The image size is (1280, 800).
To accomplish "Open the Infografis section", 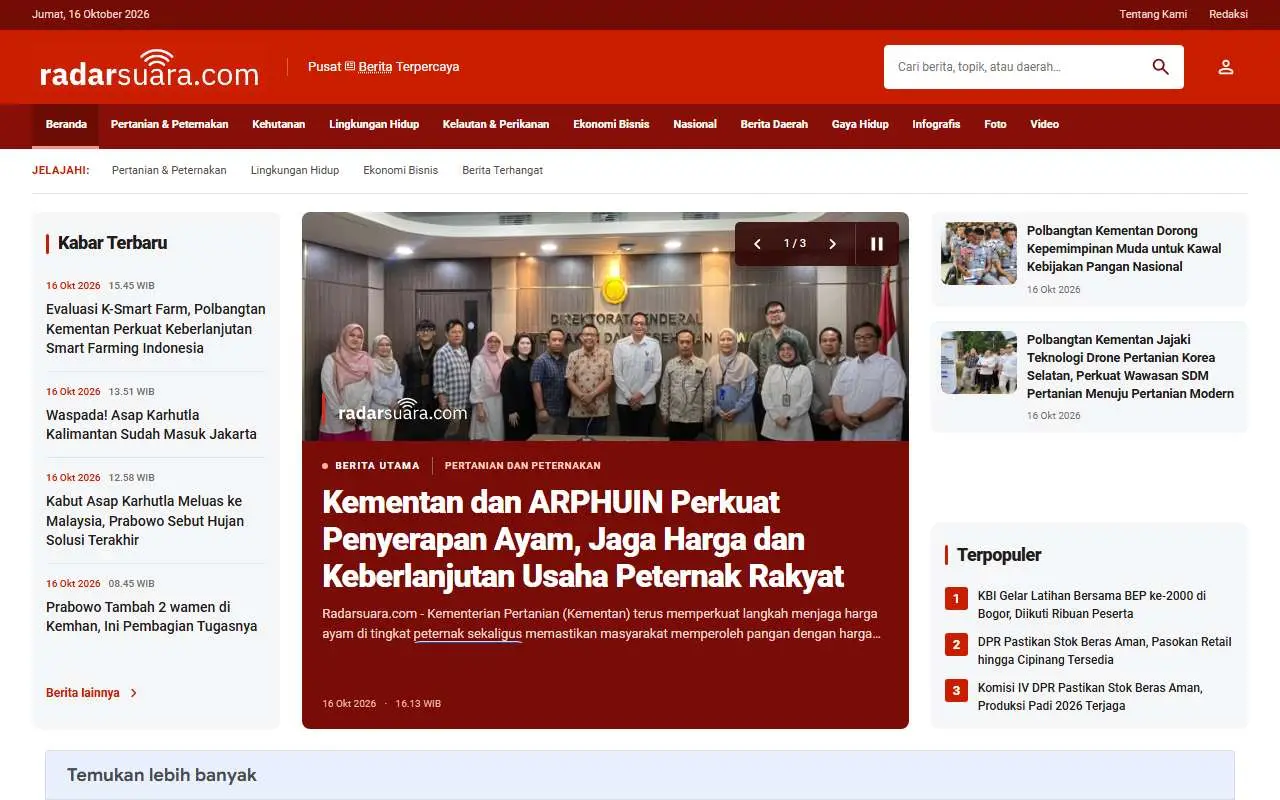I will (x=936, y=125).
